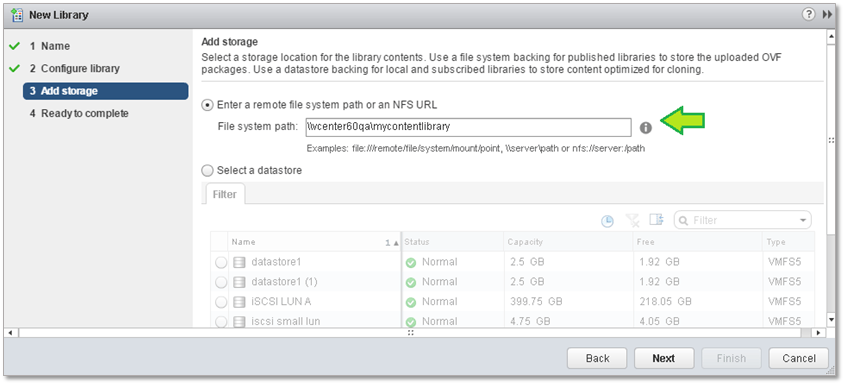This screenshot has height=385, width=845.
Task: Switch to the Filter tab
Action: coord(225,194)
